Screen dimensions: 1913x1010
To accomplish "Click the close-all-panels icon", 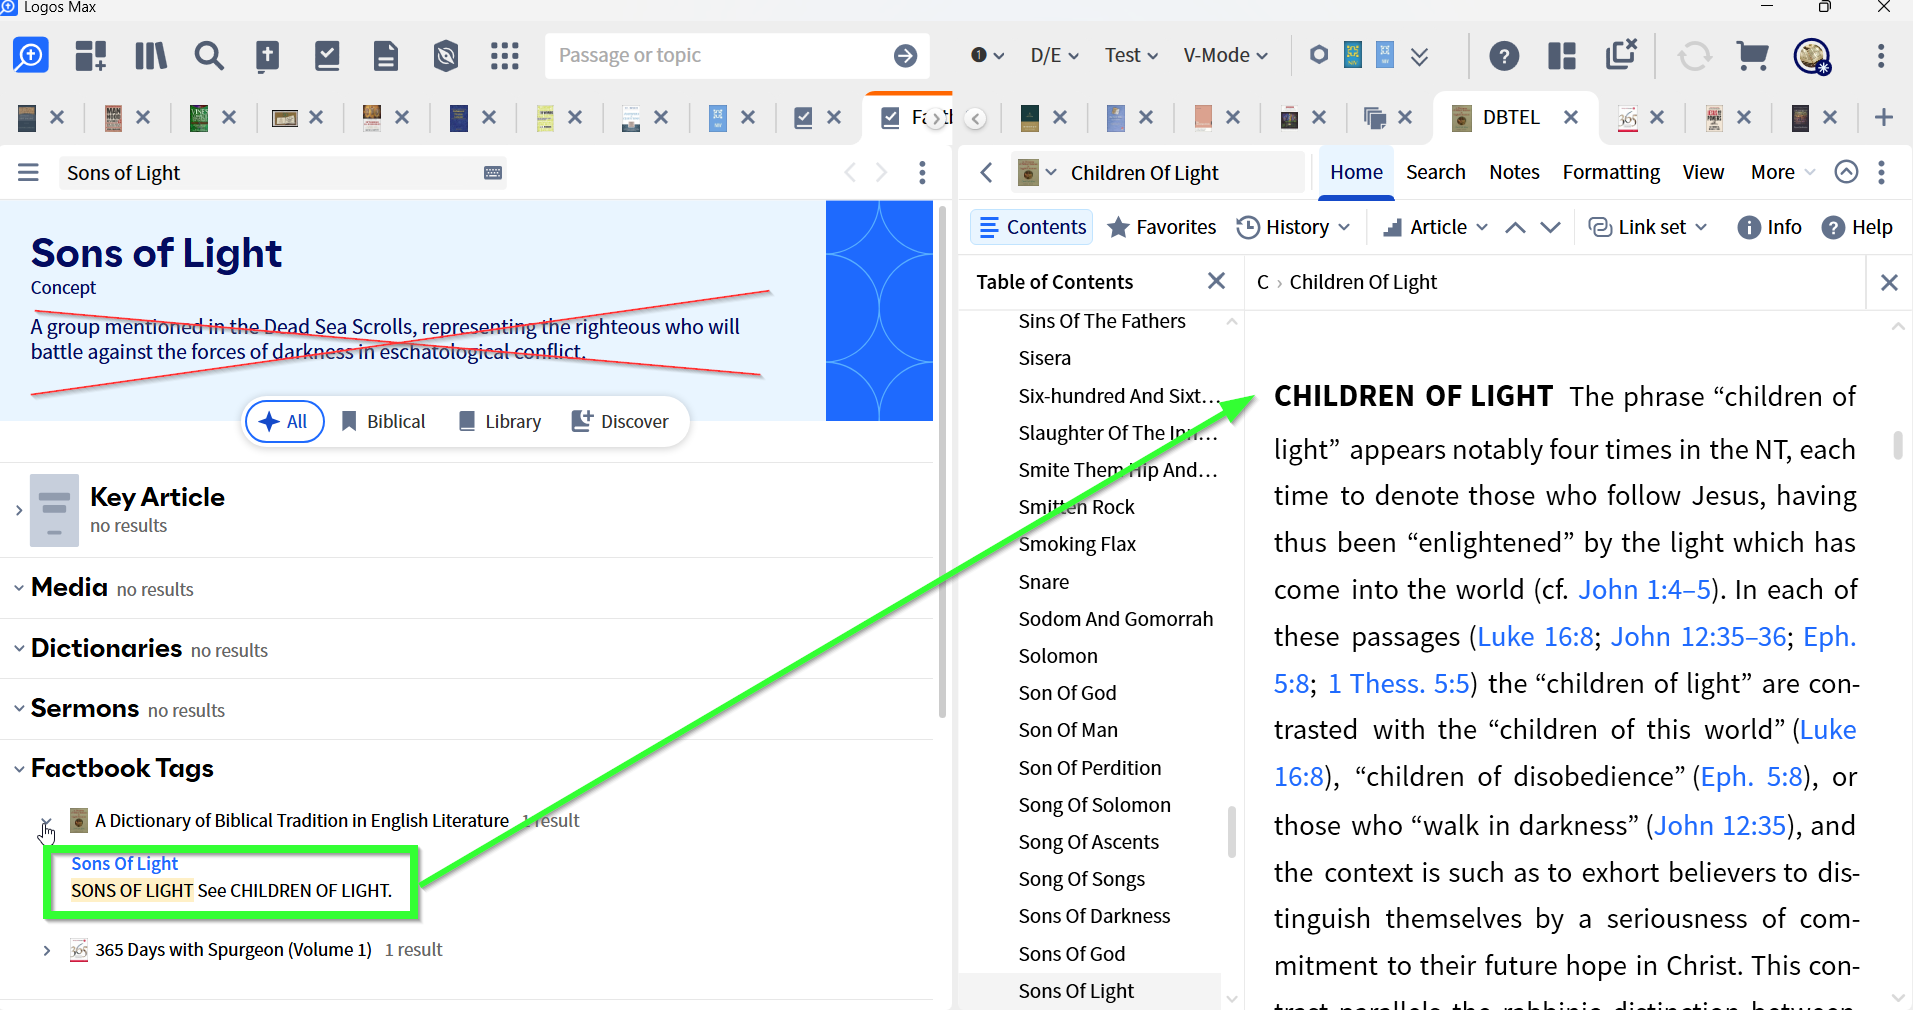I will 1621,54.
